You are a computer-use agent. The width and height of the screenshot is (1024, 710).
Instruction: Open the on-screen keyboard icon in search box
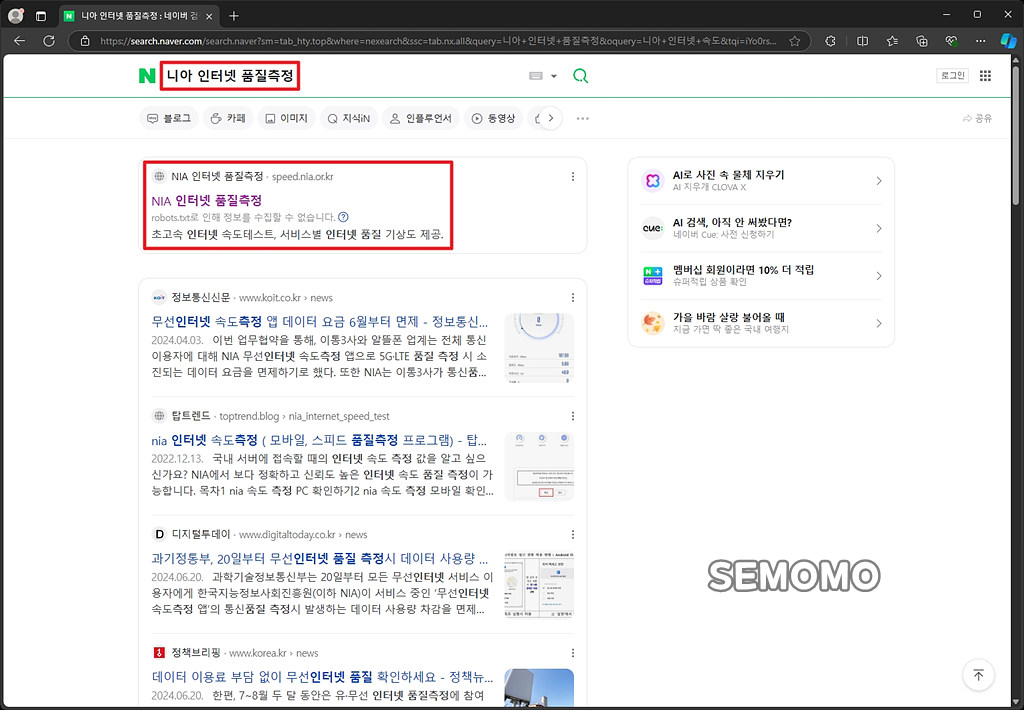[536, 76]
